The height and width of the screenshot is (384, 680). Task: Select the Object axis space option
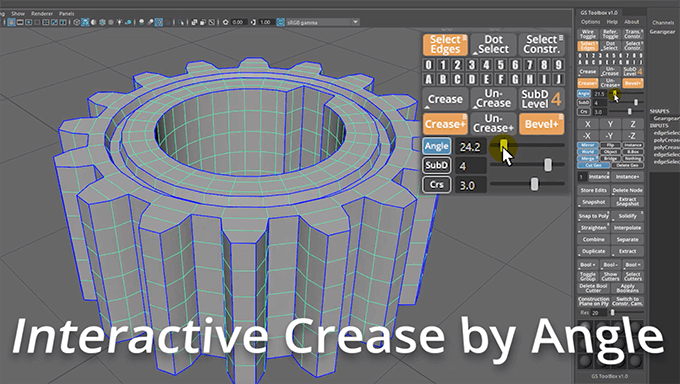click(x=610, y=152)
